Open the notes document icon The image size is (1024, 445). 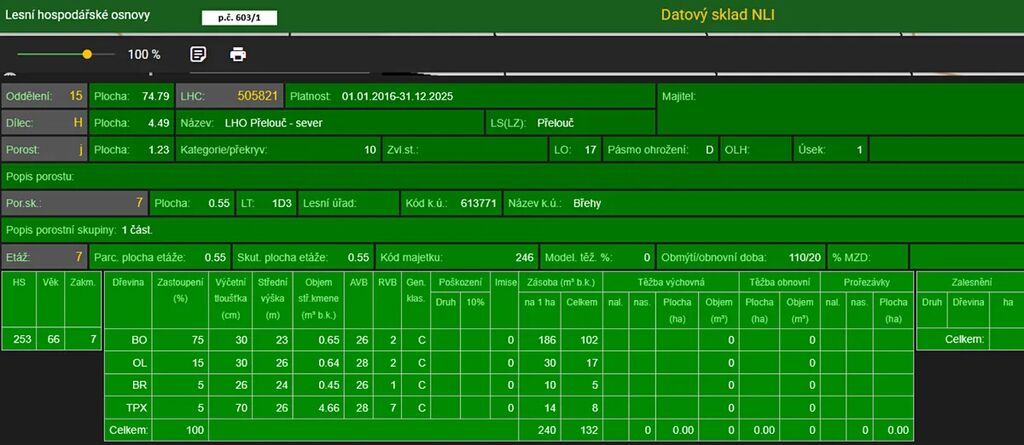pyautogui.click(x=198, y=54)
